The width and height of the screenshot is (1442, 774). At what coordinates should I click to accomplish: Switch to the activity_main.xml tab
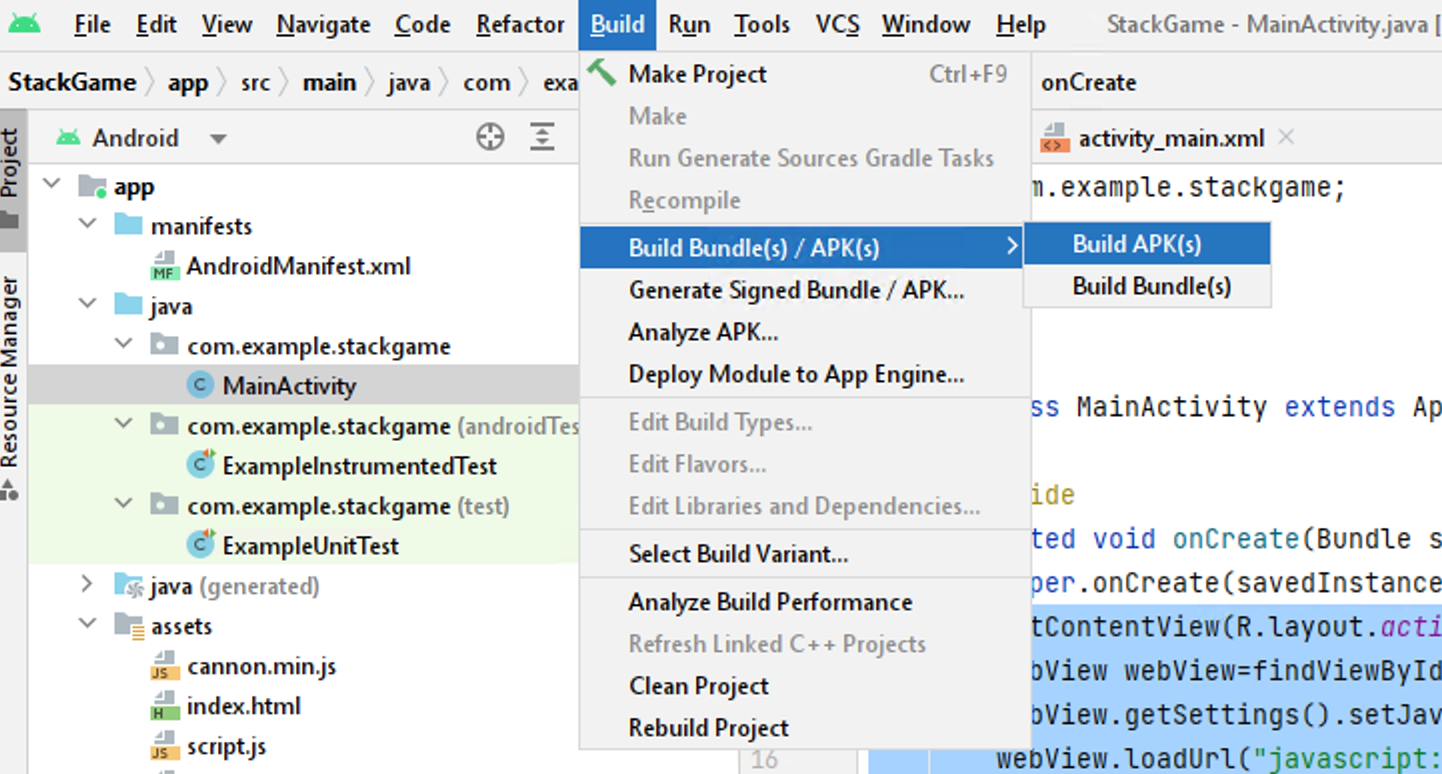1170,139
